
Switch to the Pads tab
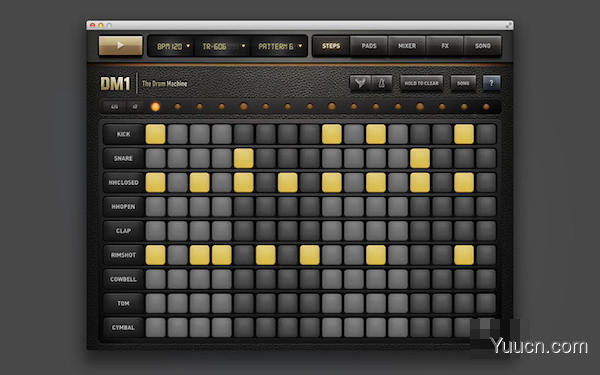tap(369, 46)
